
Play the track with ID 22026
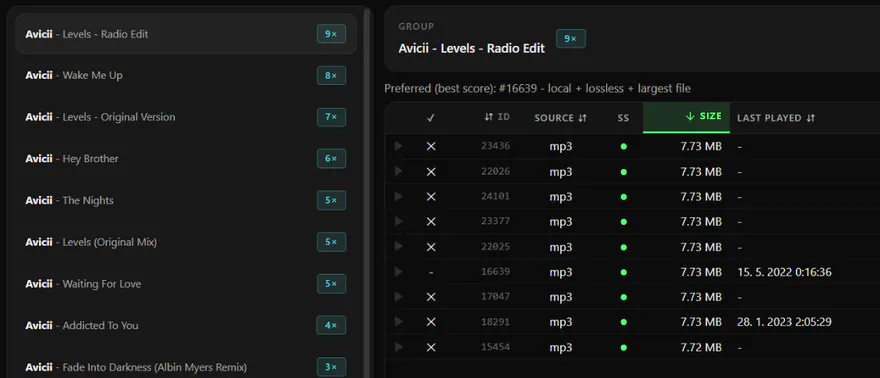tap(398, 171)
